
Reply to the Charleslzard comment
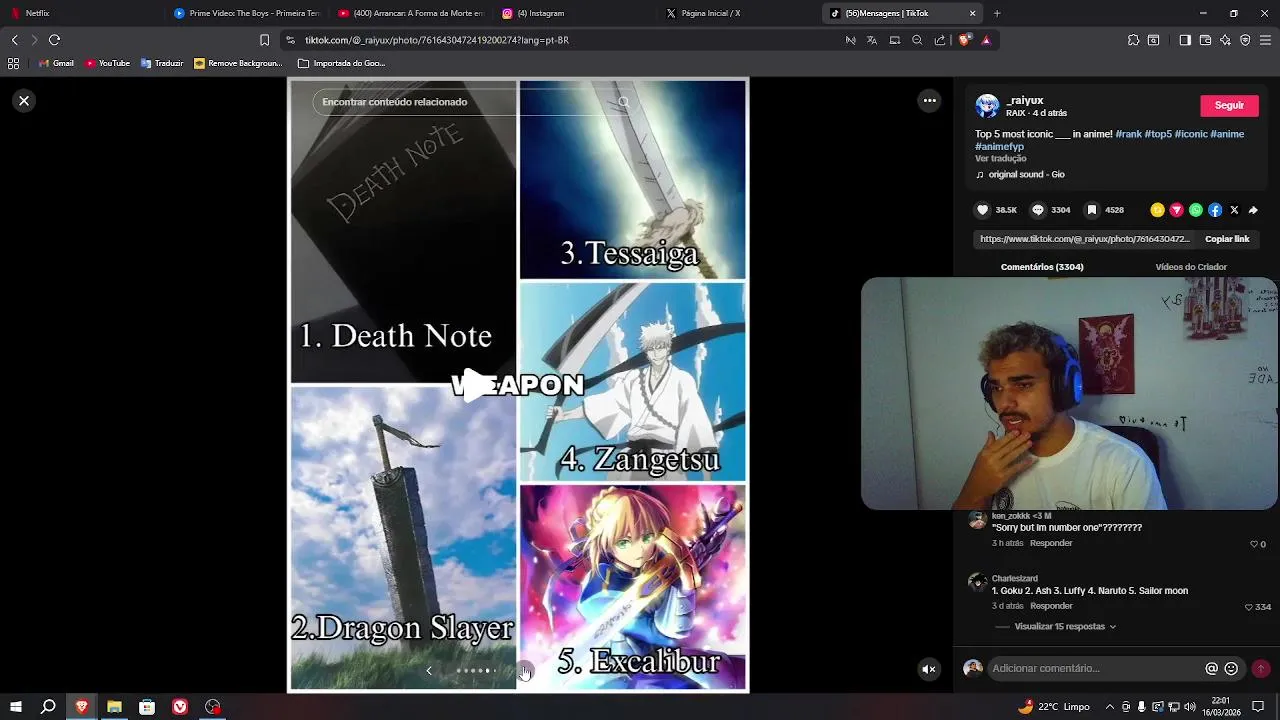(1051, 606)
